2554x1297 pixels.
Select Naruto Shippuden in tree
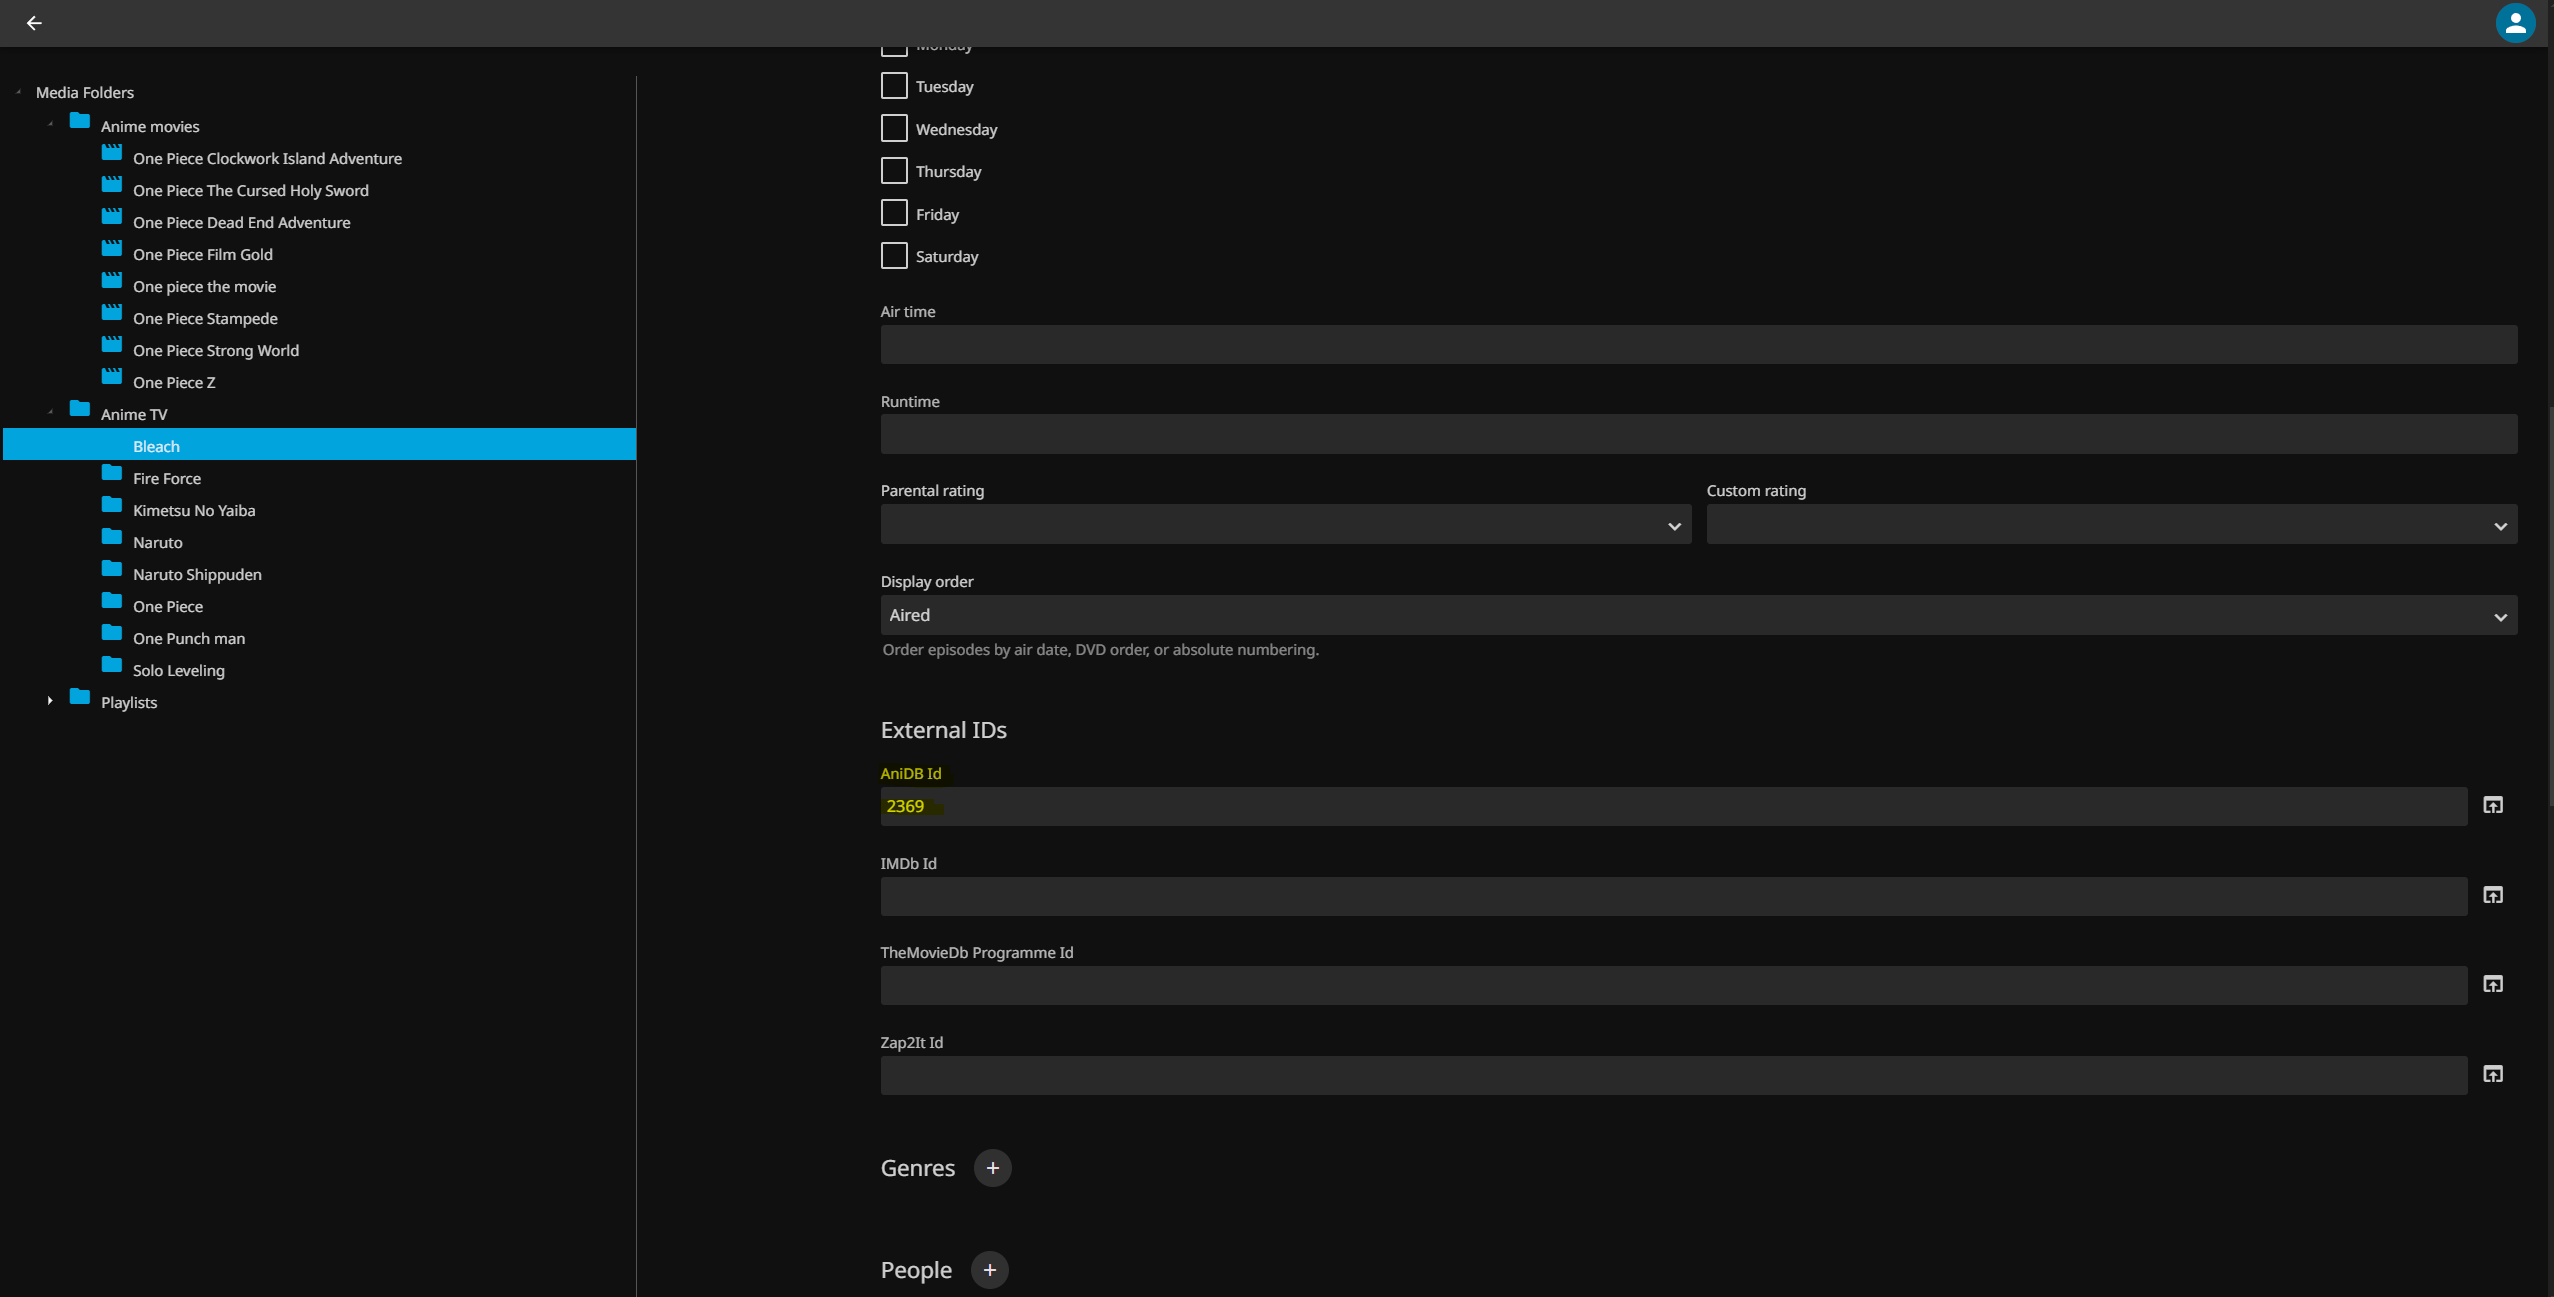click(197, 574)
